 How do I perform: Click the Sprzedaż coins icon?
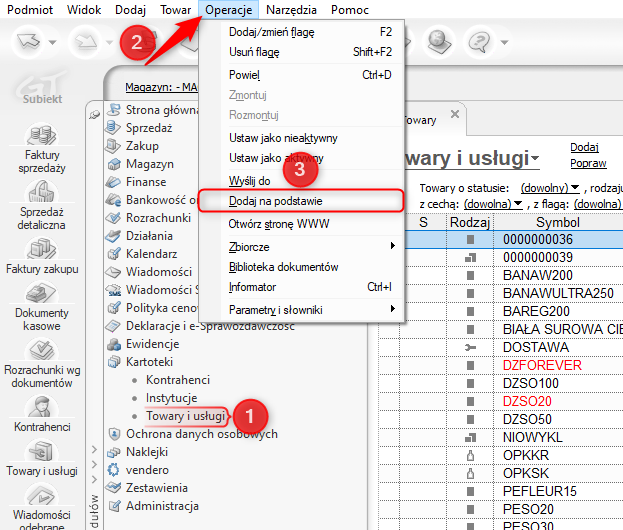[x=114, y=128]
